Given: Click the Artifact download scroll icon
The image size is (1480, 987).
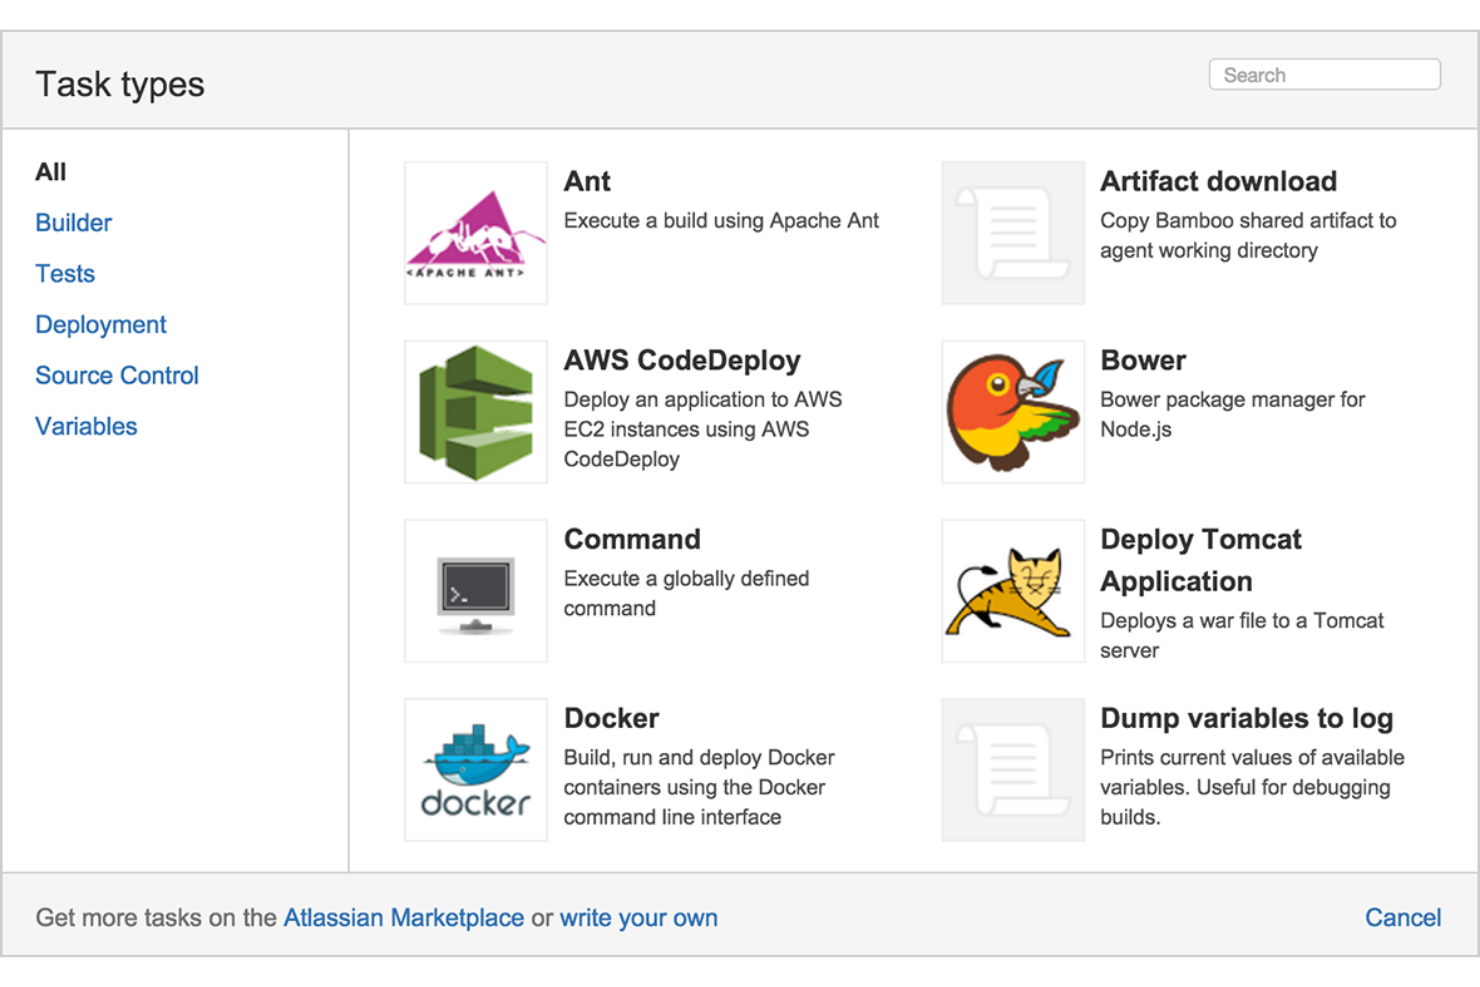Looking at the screenshot, I should point(1012,232).
